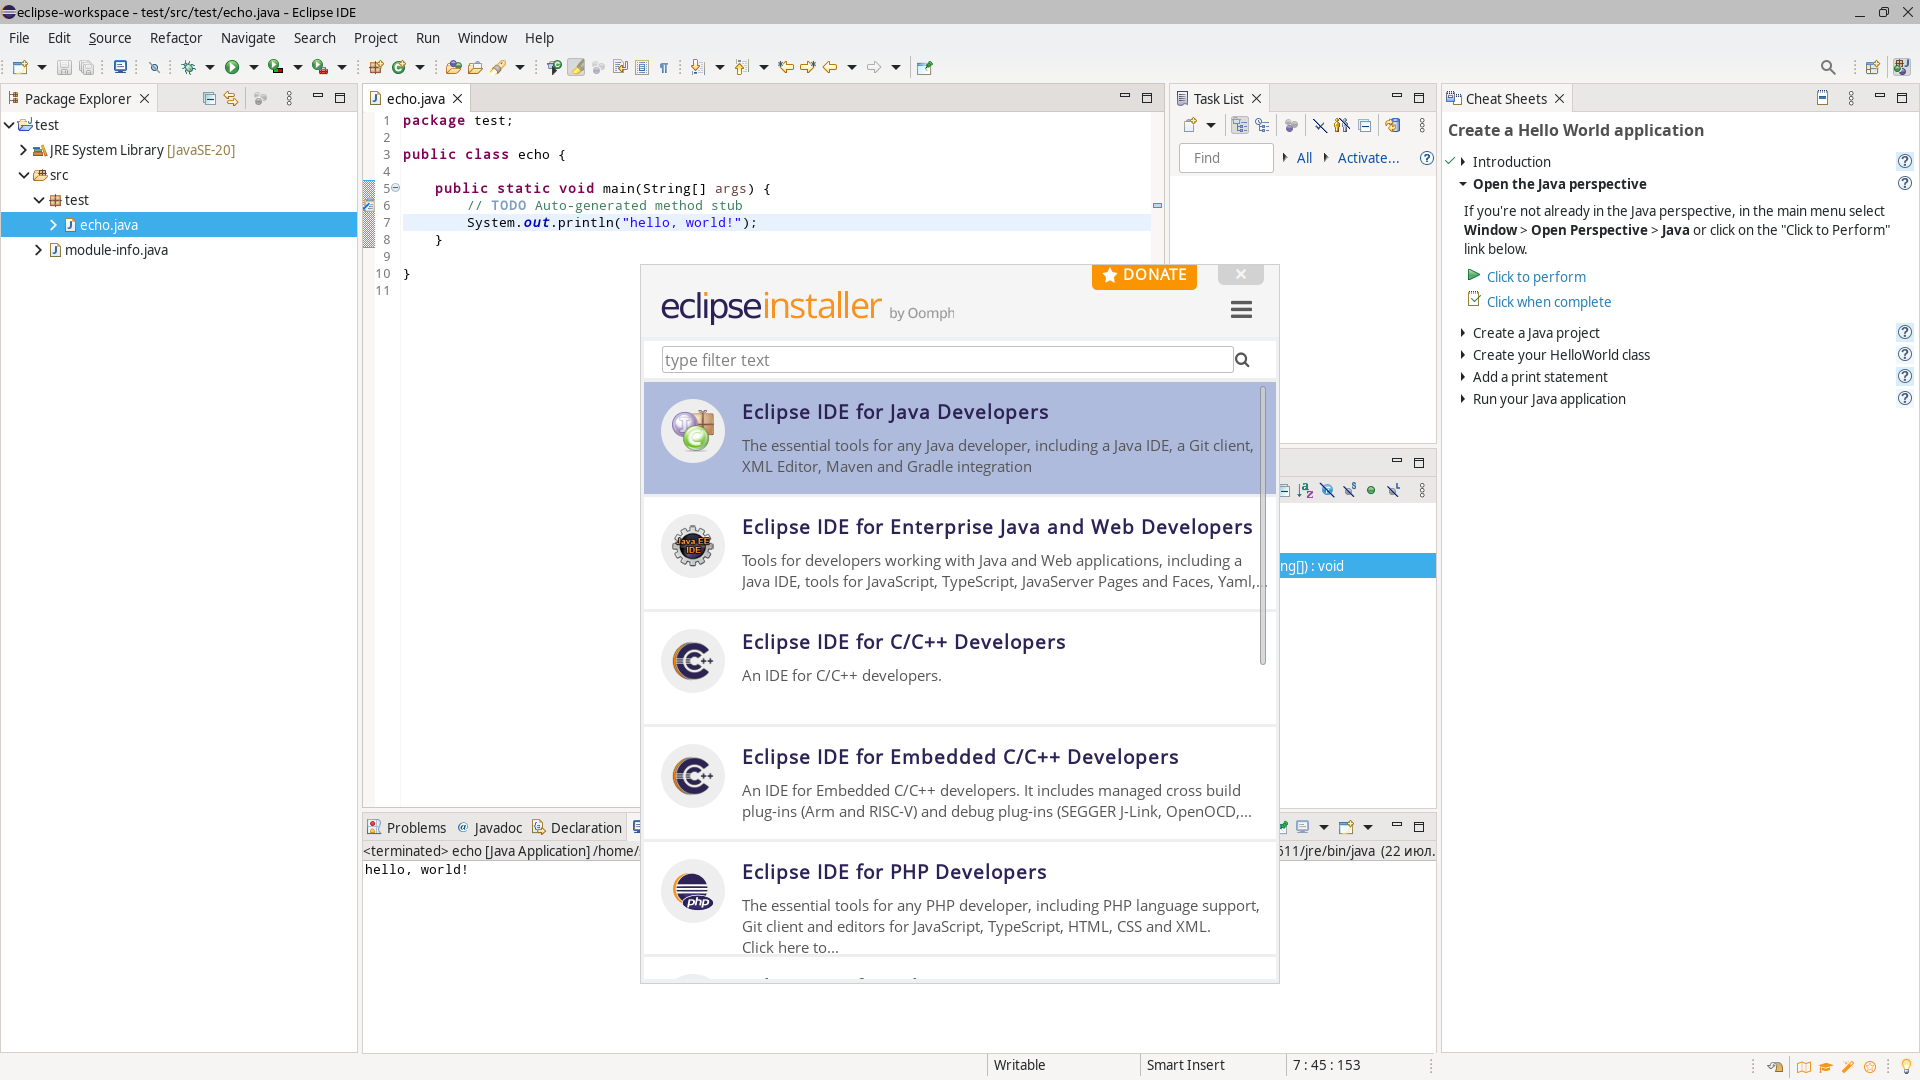
Task: Click the installer search magnifier icon
Action: (1242, 360)
